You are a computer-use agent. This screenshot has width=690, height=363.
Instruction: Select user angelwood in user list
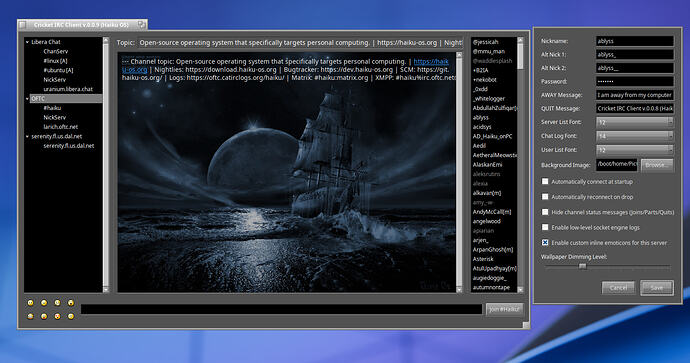coord(487,221)
